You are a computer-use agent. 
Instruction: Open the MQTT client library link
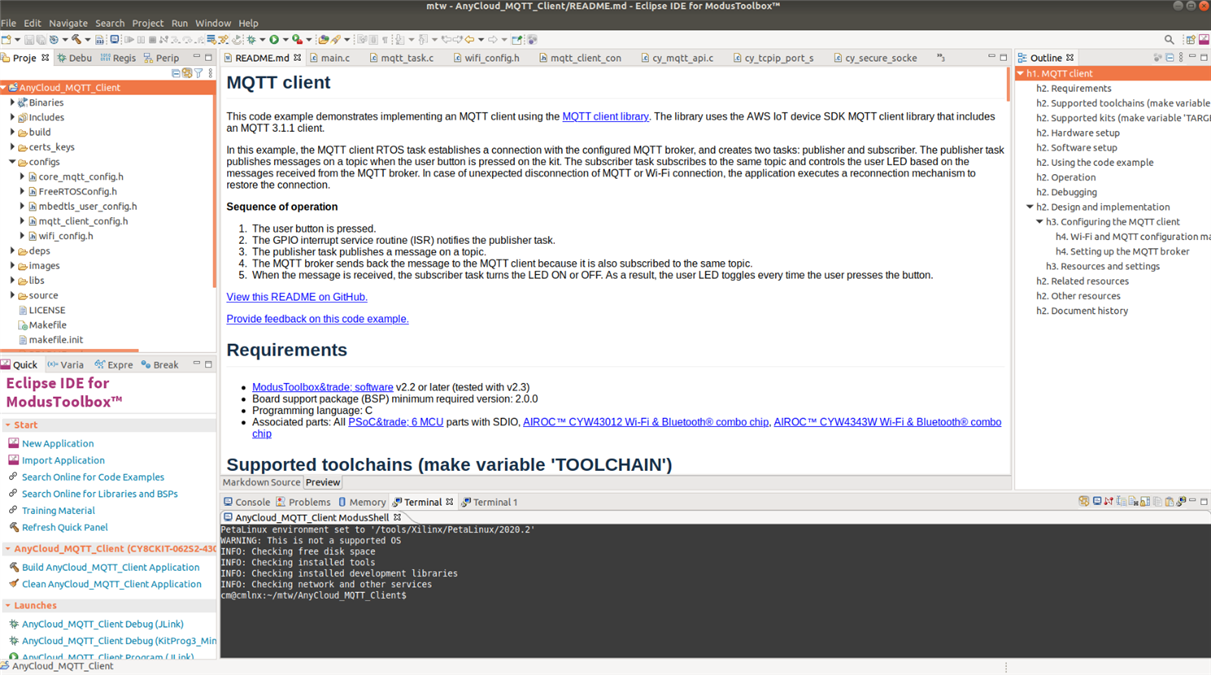605,117
